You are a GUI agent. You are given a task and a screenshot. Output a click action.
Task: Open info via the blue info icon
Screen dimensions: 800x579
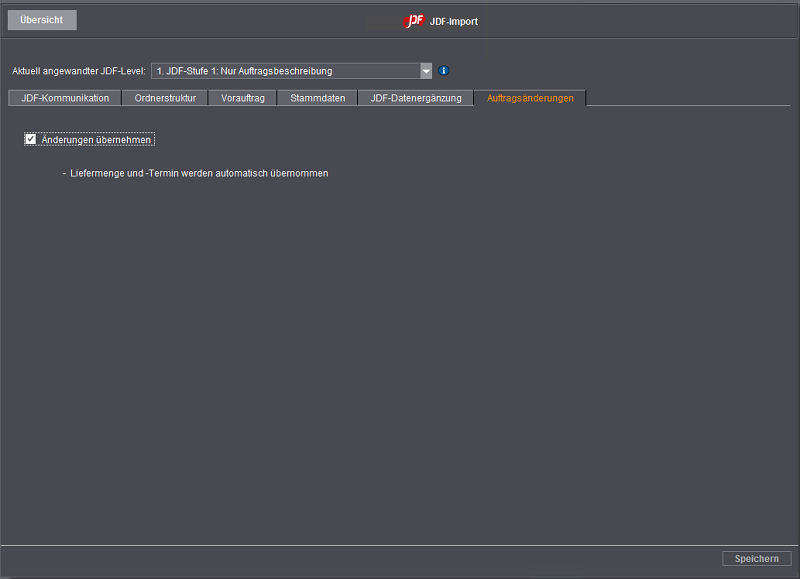tap(443, 71)
